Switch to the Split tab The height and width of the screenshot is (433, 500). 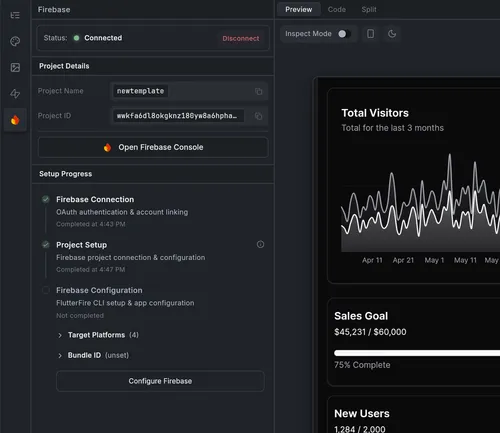coord(369,9)
